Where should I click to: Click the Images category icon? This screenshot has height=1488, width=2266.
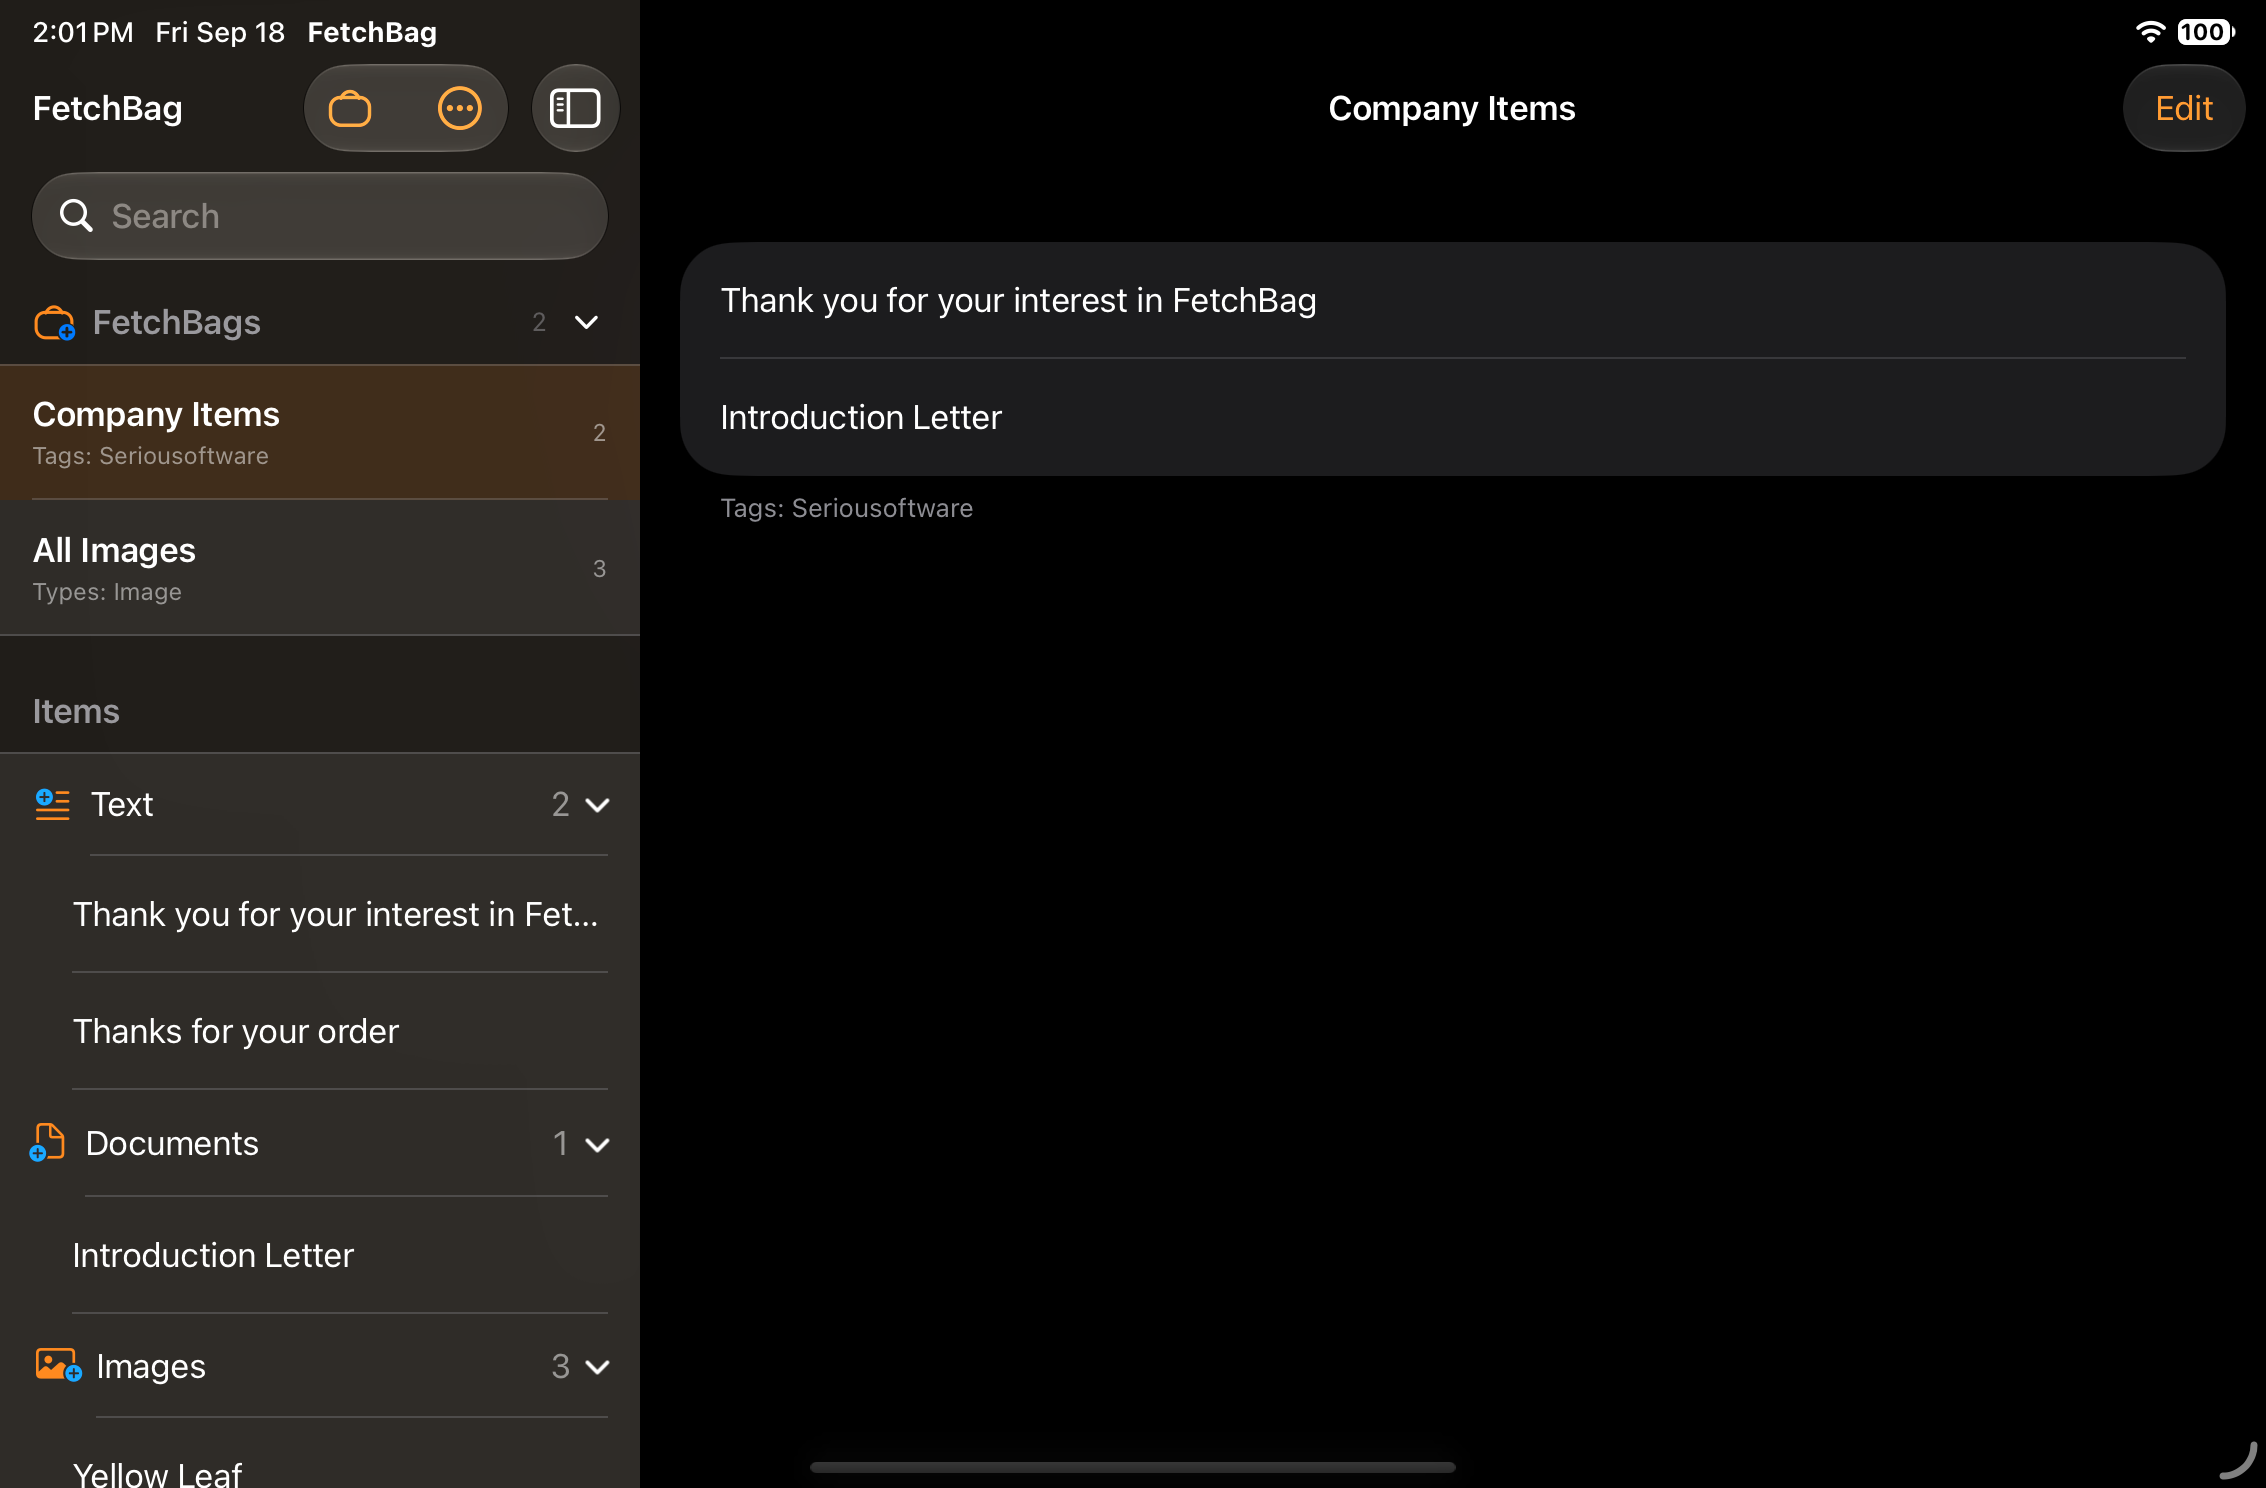click(x=58, y=1365)
